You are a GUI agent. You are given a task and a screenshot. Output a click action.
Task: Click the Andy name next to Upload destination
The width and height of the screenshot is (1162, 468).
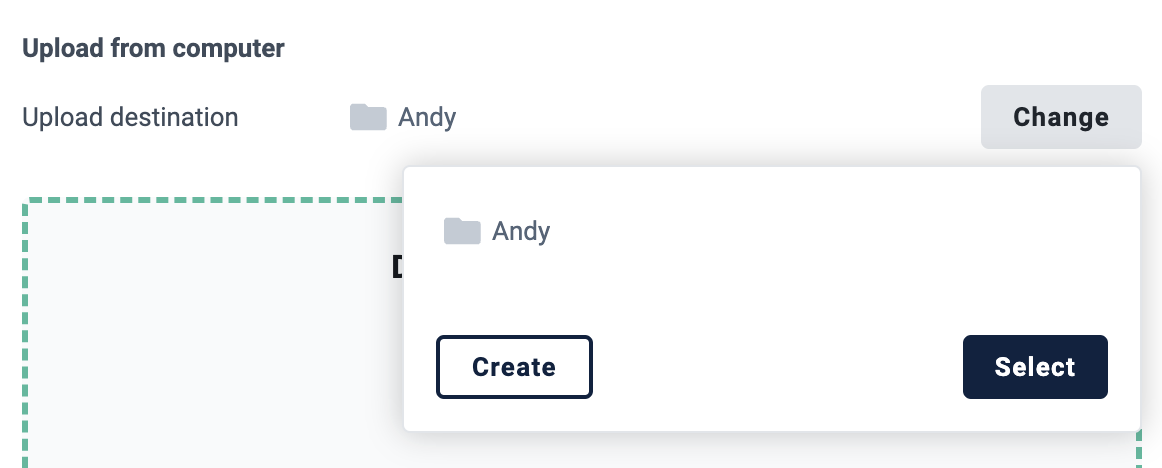coord(427,117)
